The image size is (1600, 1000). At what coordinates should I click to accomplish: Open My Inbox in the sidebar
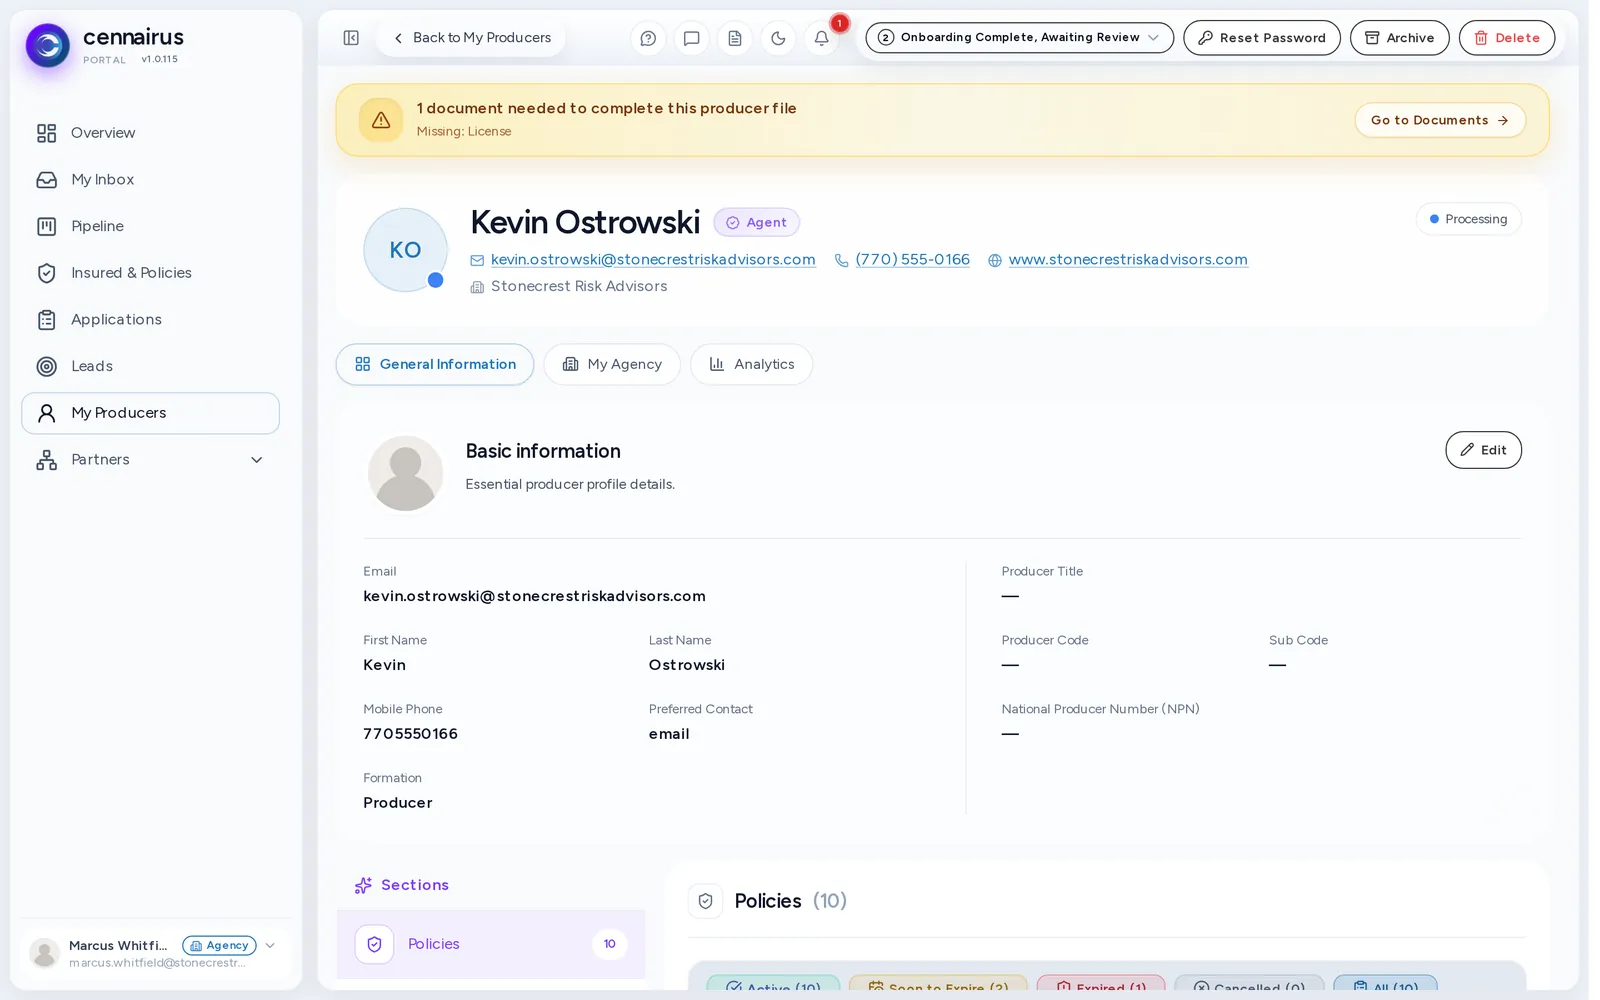point(150,180)
